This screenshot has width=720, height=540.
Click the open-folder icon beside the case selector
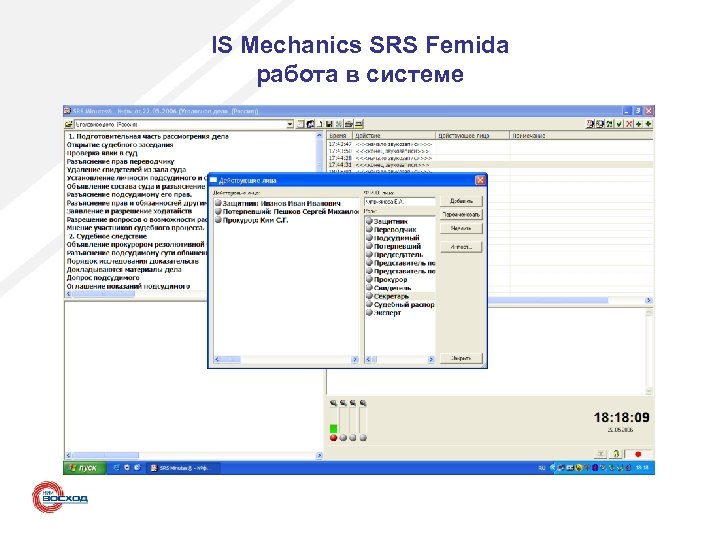click(68, 124)
